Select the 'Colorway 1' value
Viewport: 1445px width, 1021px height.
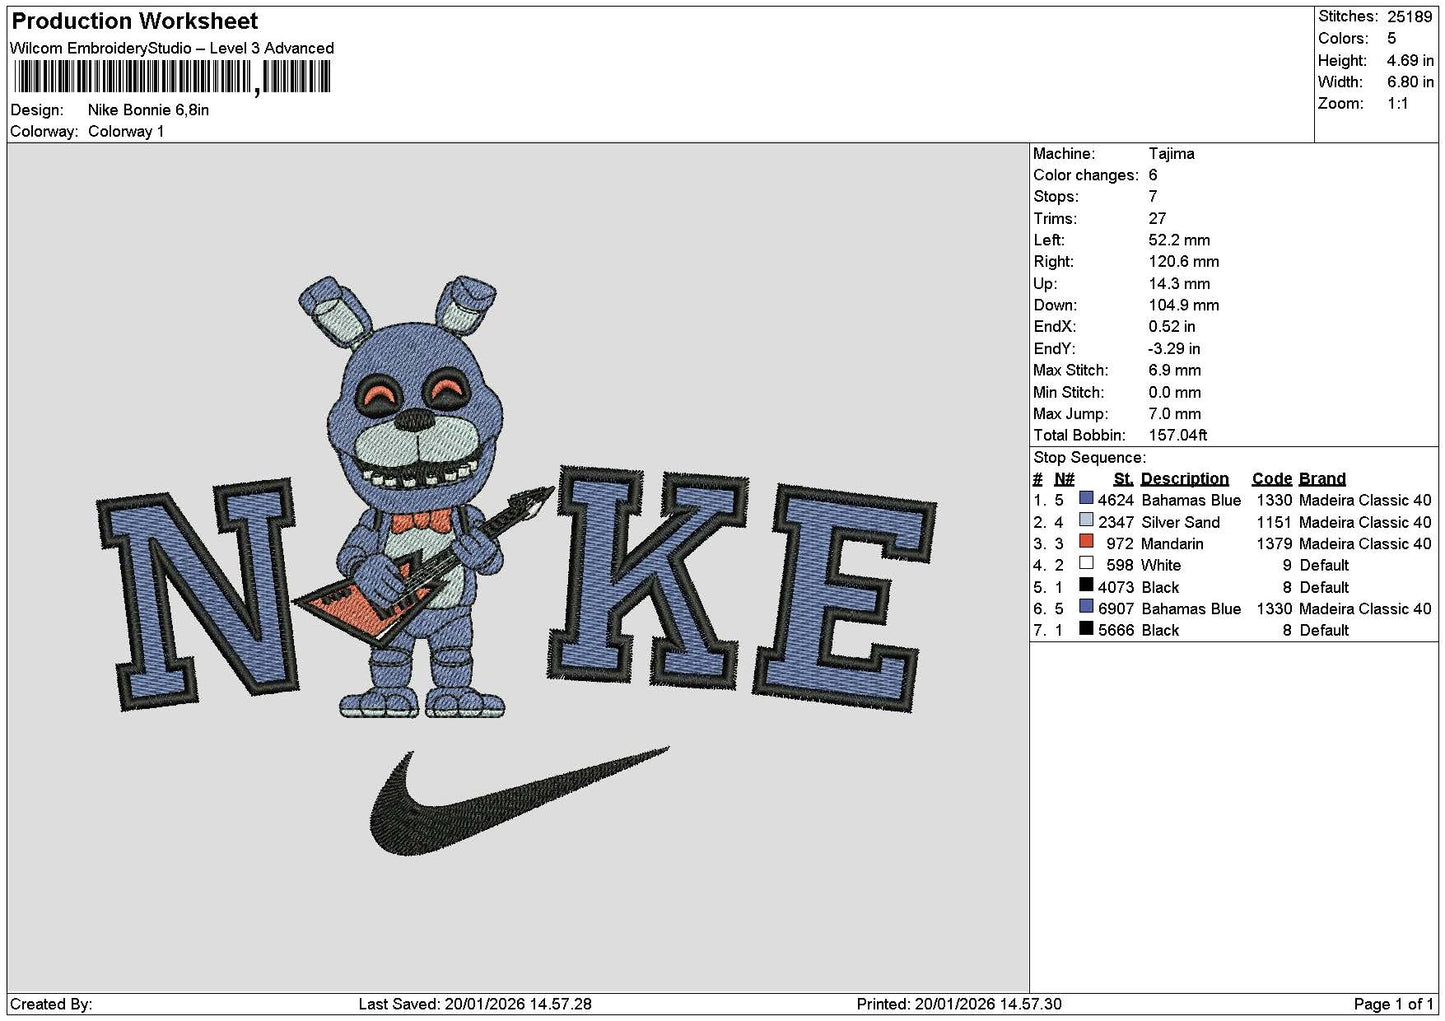(x=126, y=131)
